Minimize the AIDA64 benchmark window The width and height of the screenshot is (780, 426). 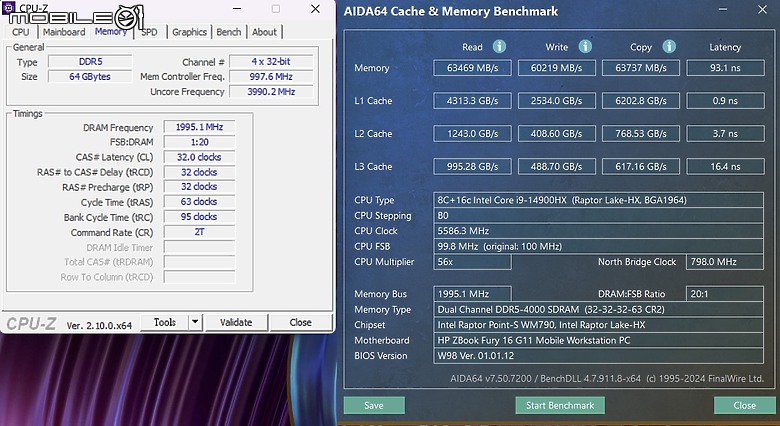pyautogui.click(x=723, y=10)
